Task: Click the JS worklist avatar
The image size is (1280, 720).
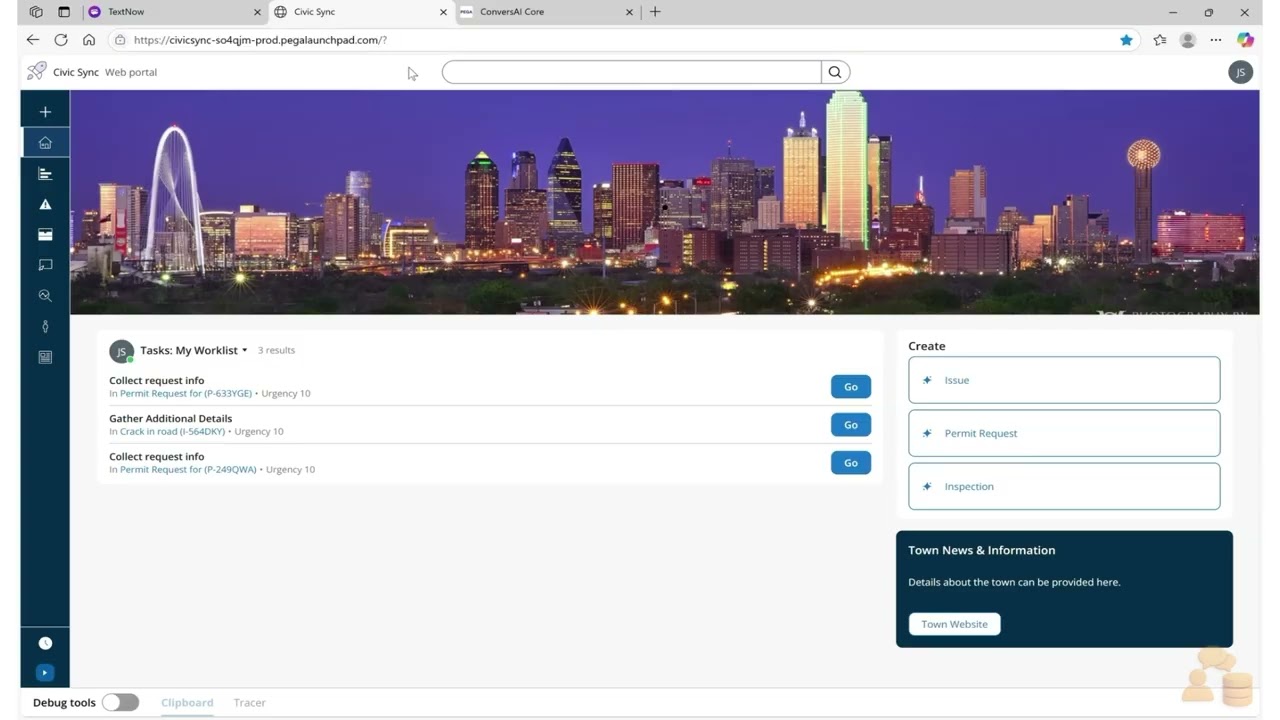Action: coord(121,351)
